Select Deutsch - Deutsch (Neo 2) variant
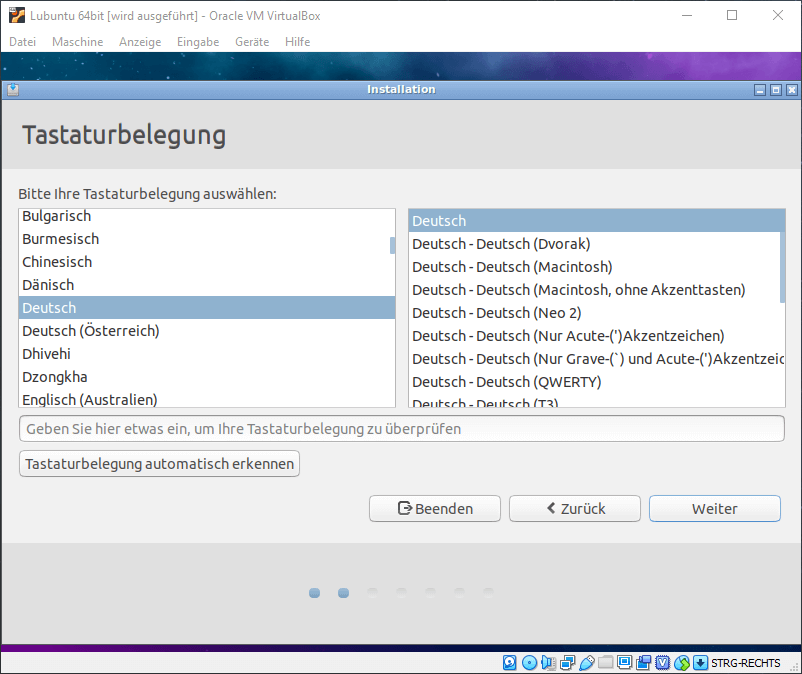802x674 pixels. [596, 313]
